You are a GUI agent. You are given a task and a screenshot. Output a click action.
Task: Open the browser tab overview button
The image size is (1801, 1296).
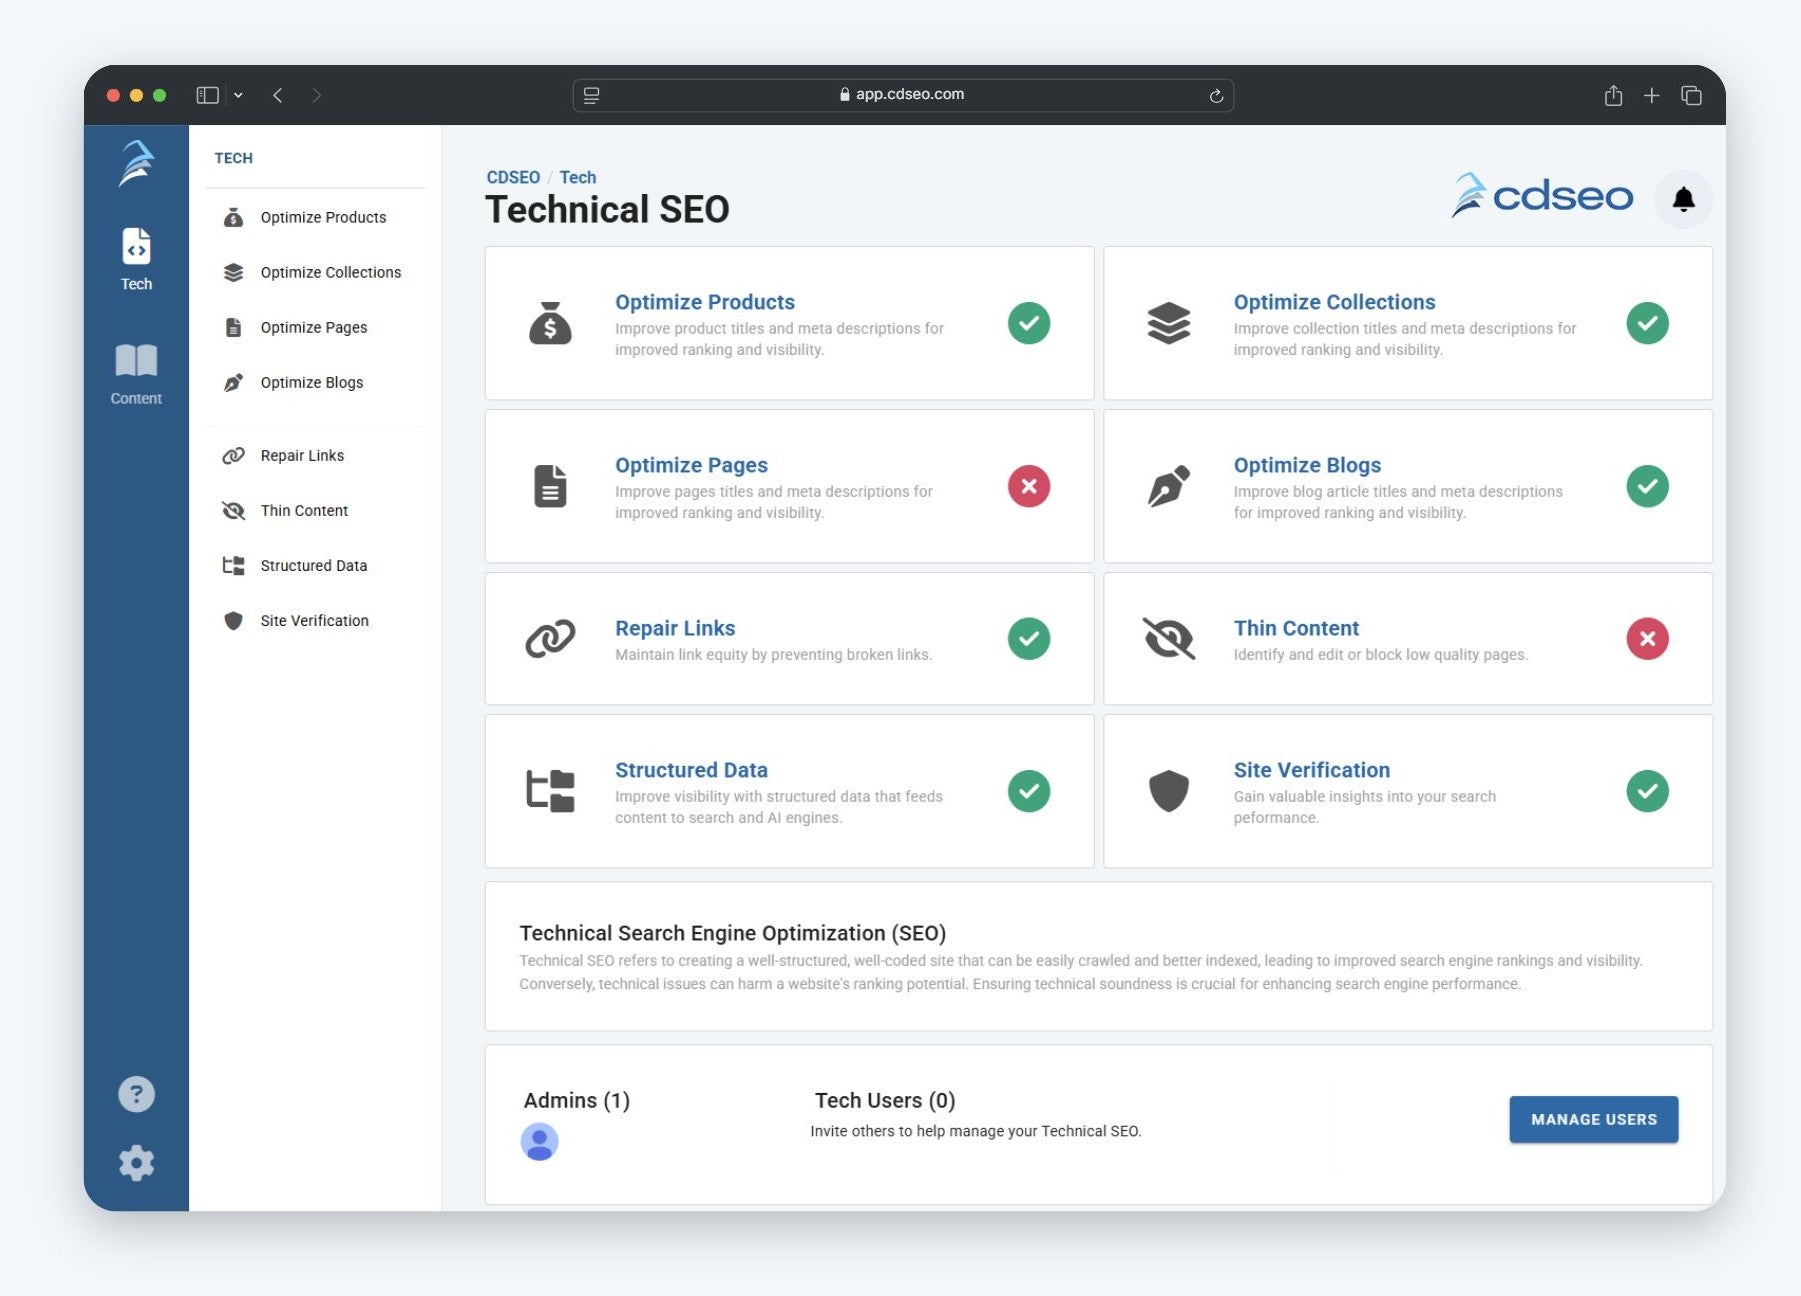point(1691,96)
